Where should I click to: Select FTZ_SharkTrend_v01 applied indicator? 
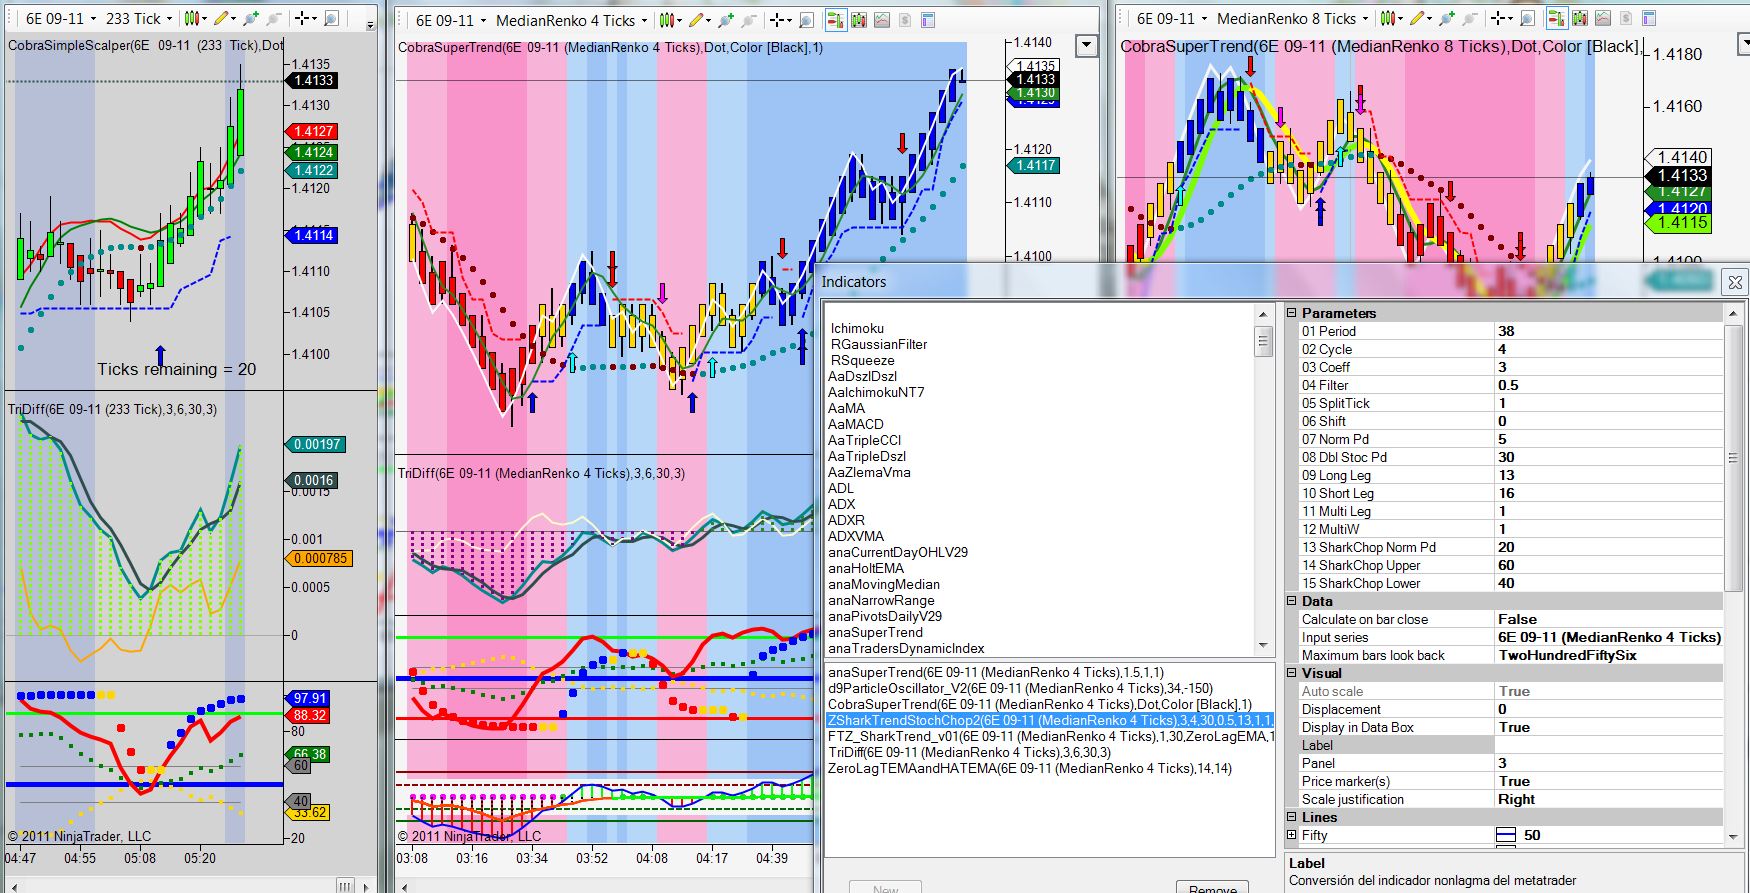pos(1049,736)
